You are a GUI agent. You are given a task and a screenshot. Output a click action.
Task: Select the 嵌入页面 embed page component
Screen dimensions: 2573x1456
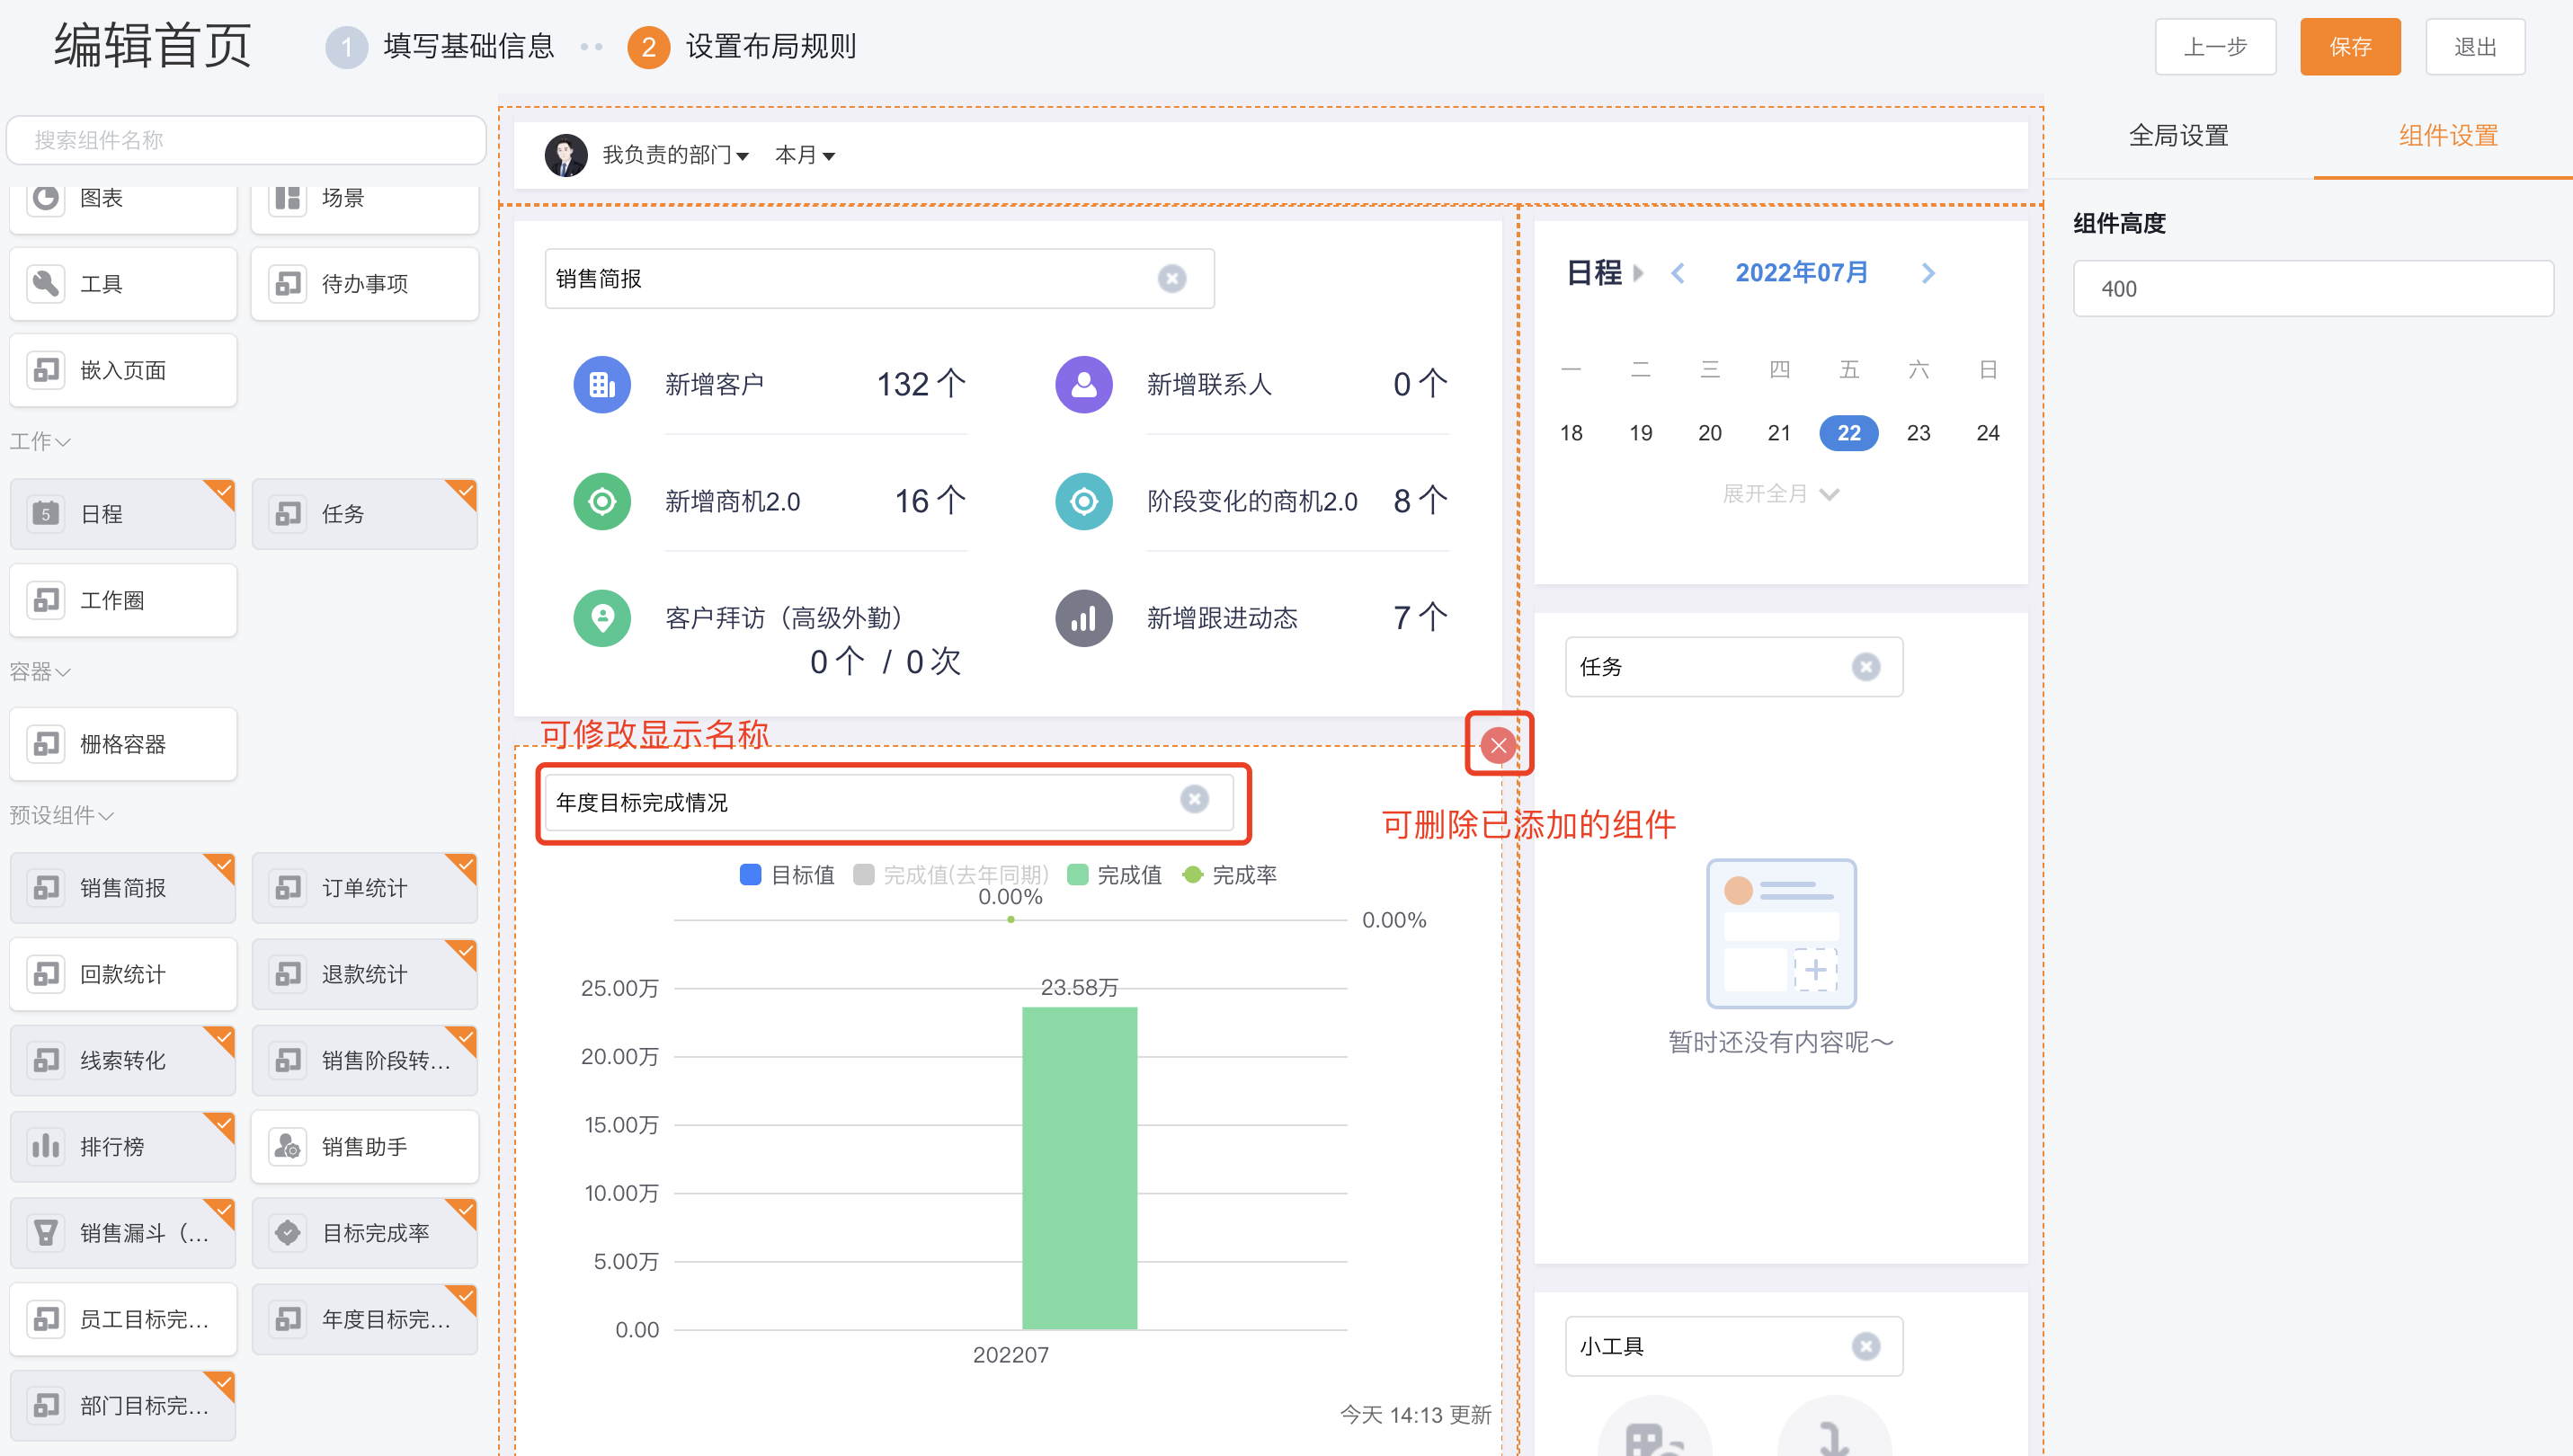pos(123,370)
